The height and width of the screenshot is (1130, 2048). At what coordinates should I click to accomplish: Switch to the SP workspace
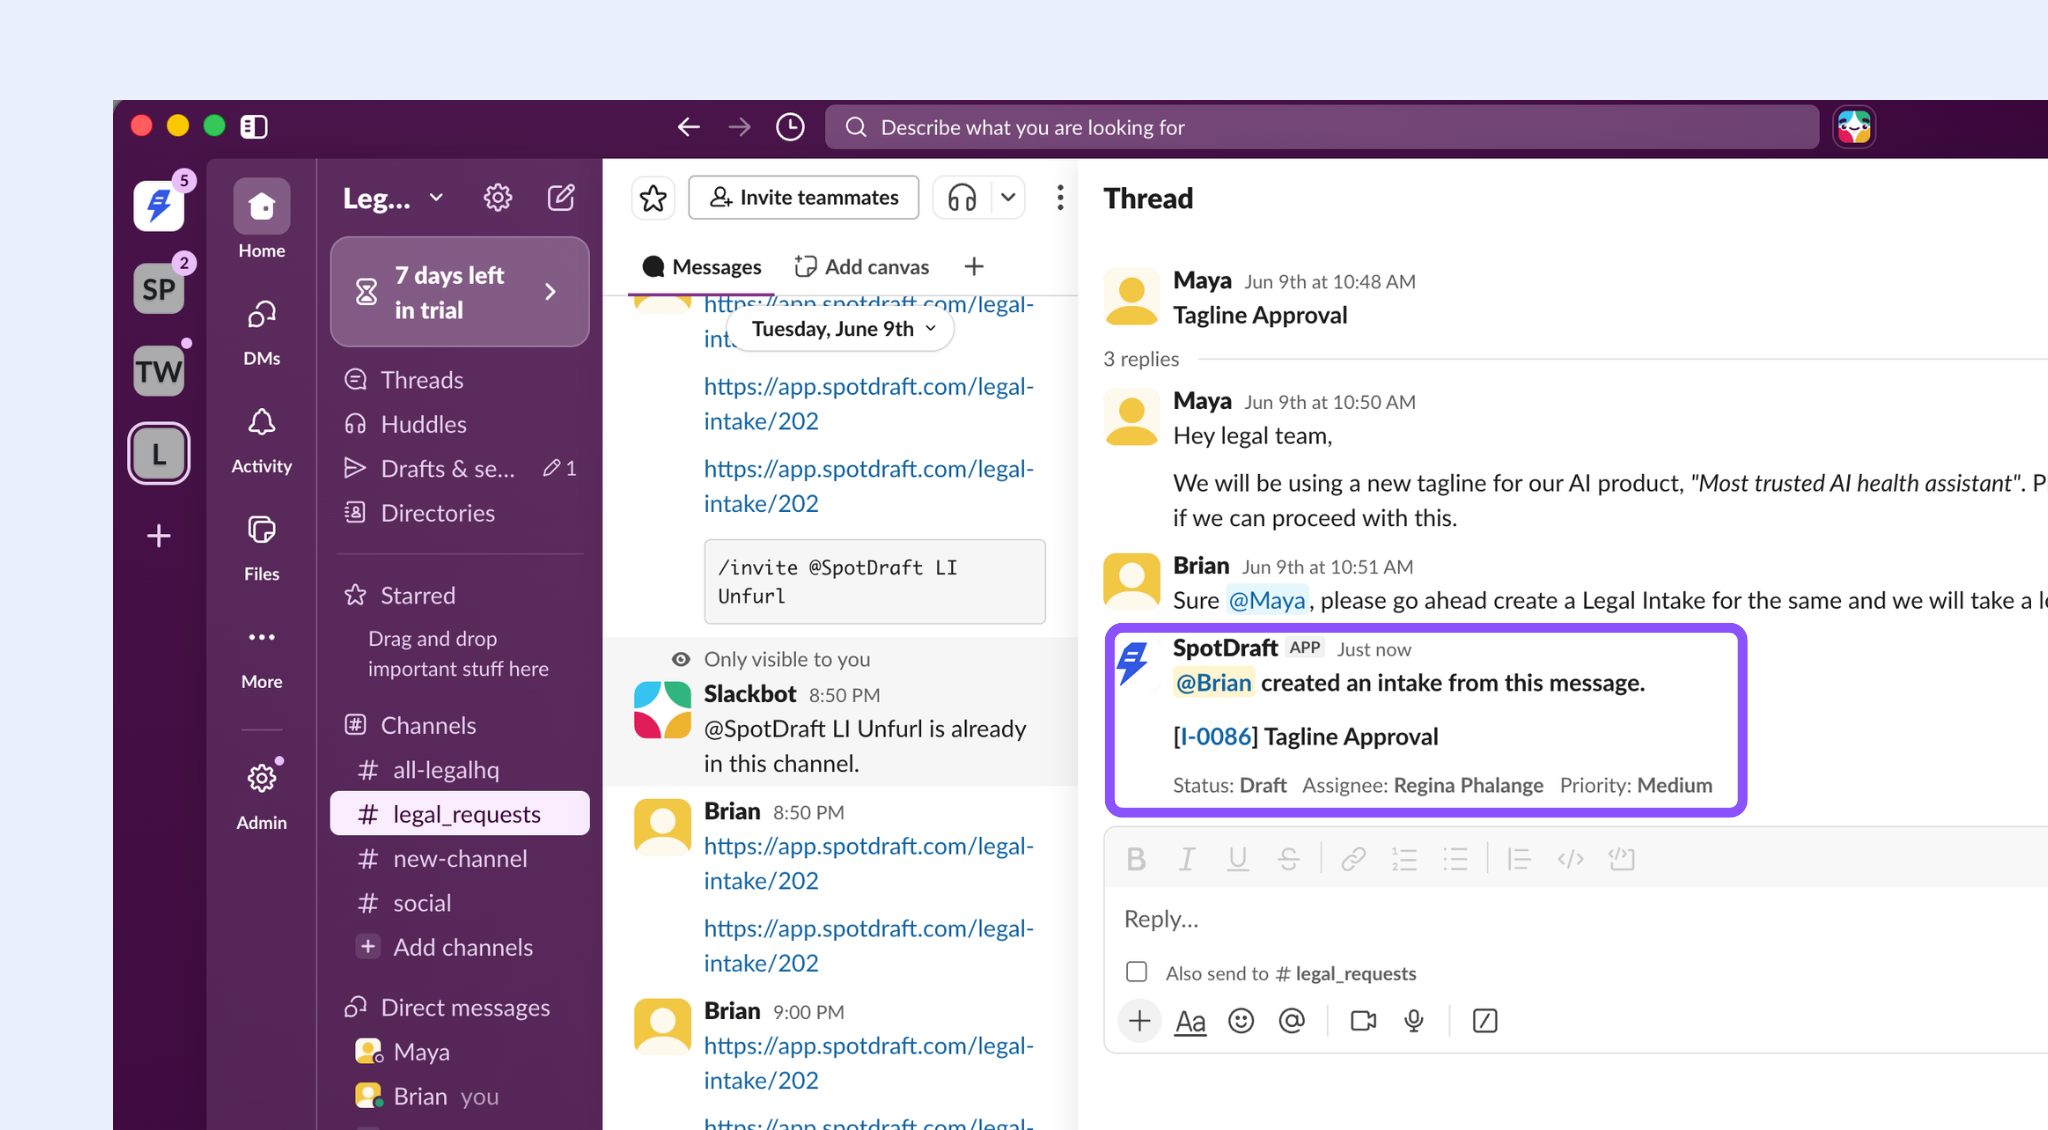coord(159,289)
